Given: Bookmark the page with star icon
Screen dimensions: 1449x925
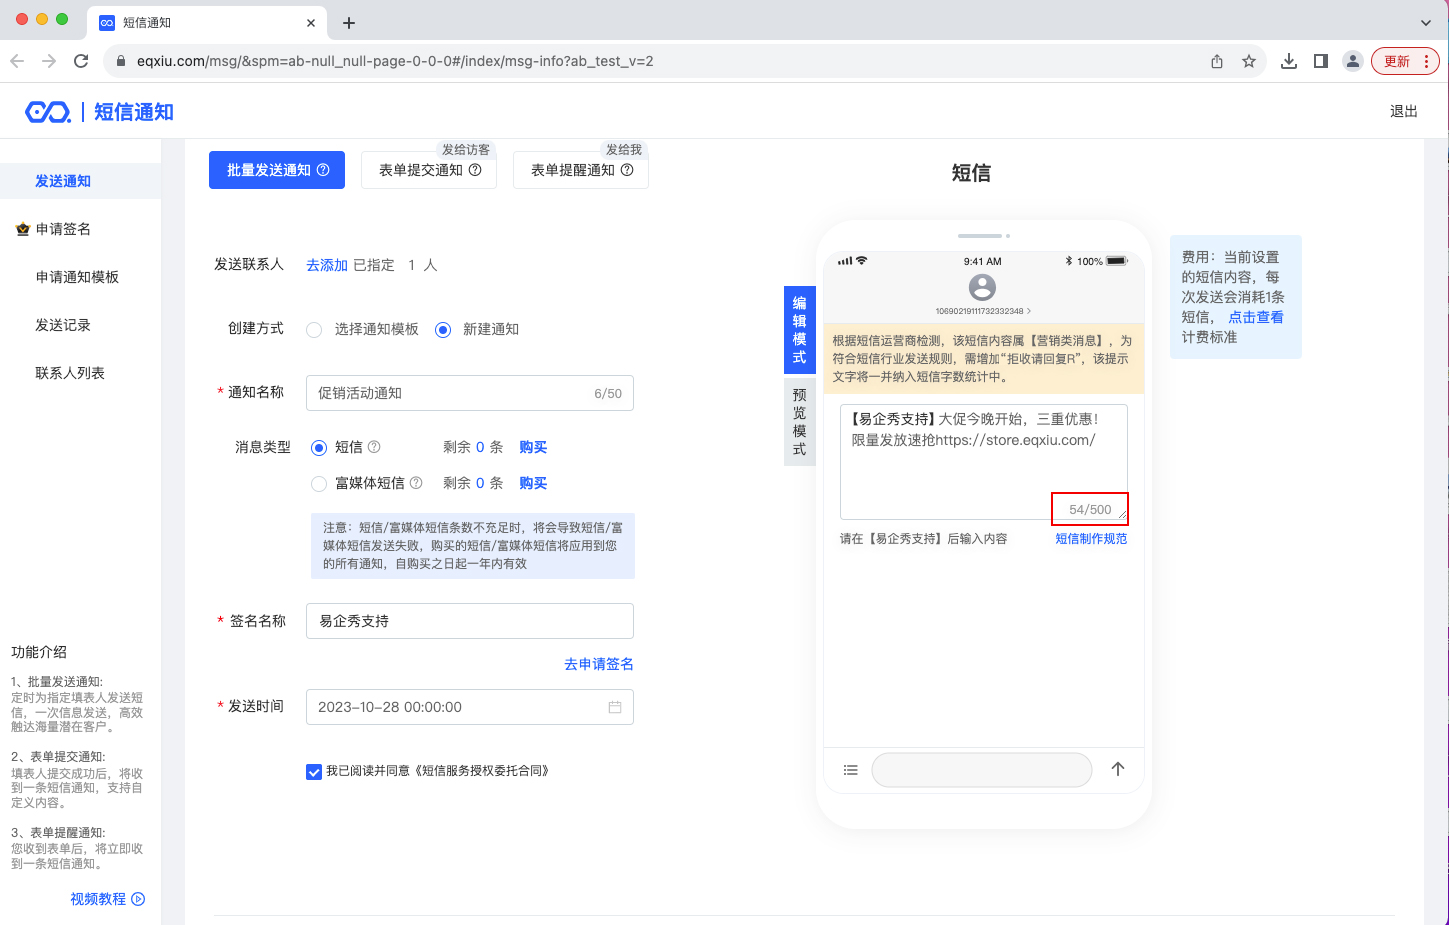Looking at the screenshot, I should click(x=1249, y=61).
